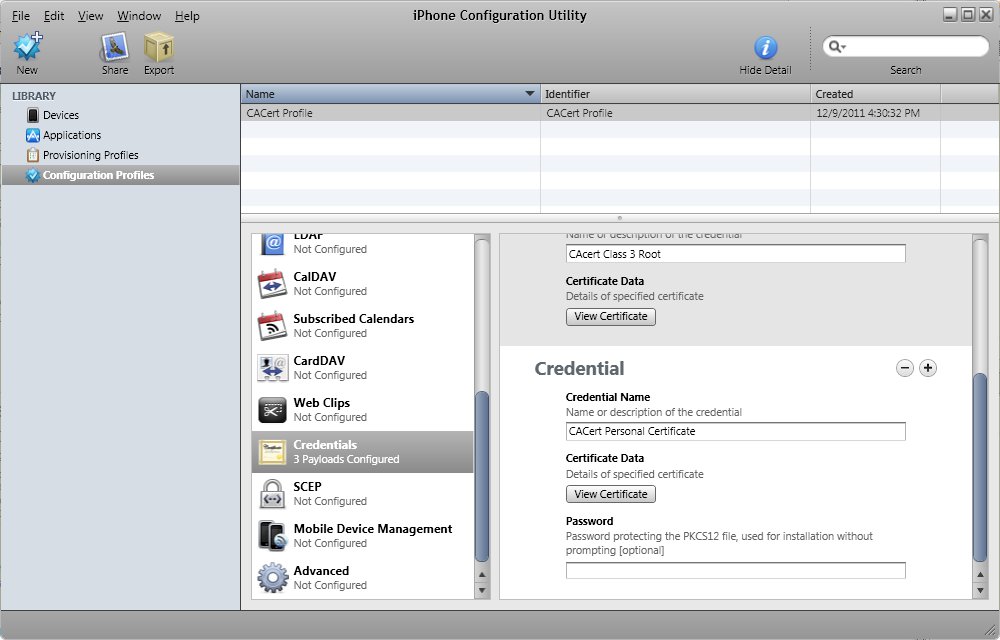Screen dimensions: 1000x640
Task: Open the File menu
Action: pyautogui.click(x=20, y=16)
